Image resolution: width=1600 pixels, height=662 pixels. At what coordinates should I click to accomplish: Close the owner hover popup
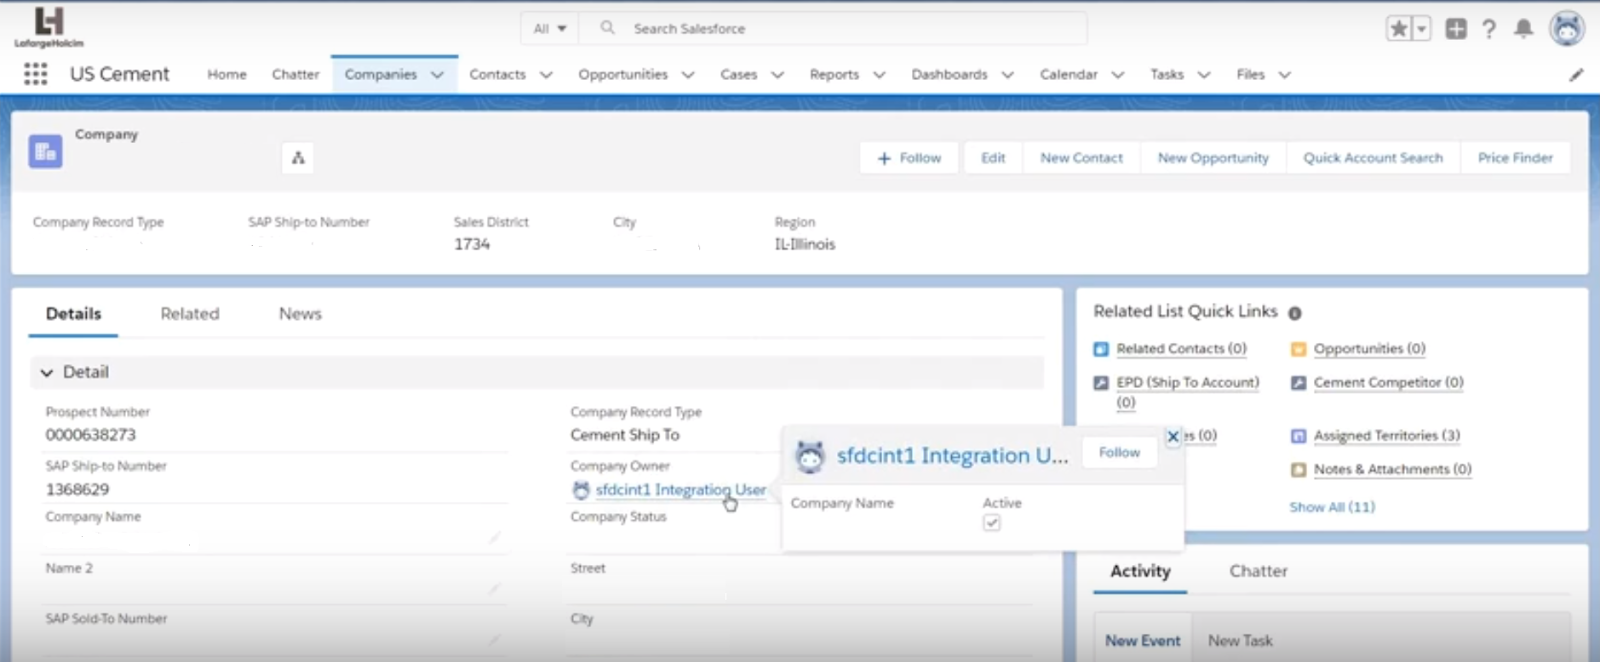1173,436
